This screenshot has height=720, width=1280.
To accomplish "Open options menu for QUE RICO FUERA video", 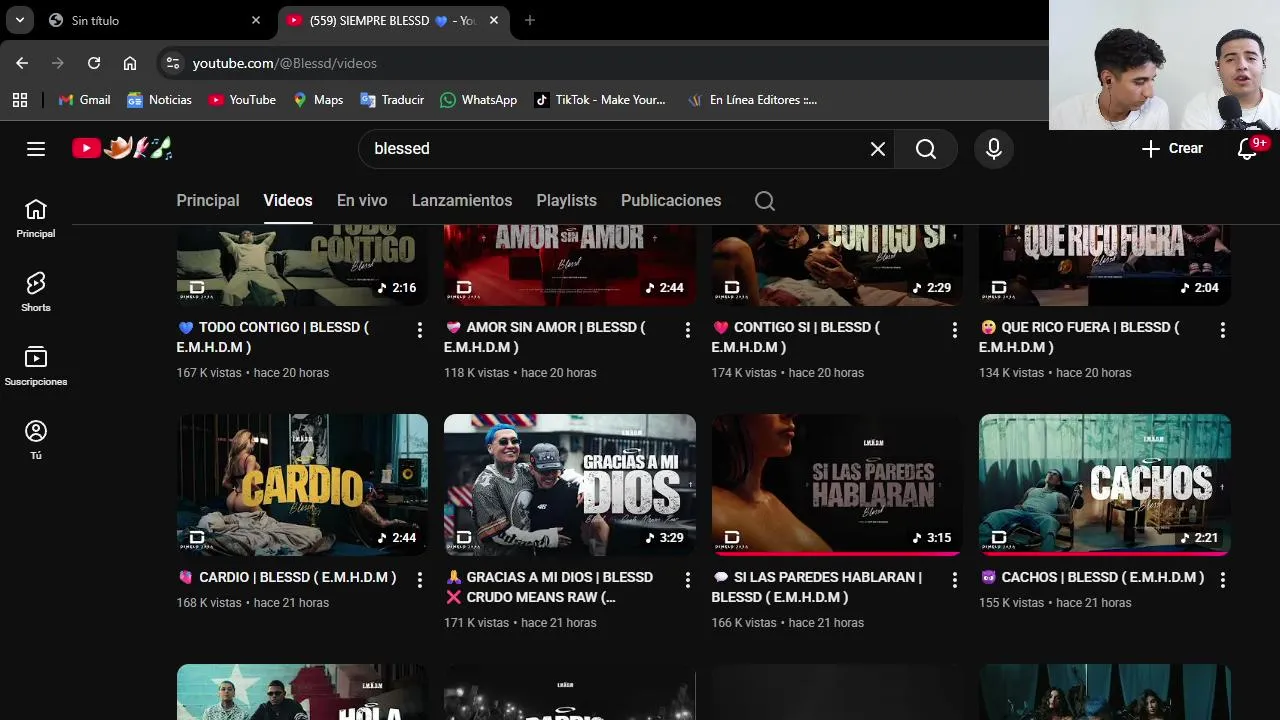I will point(1222,330).
